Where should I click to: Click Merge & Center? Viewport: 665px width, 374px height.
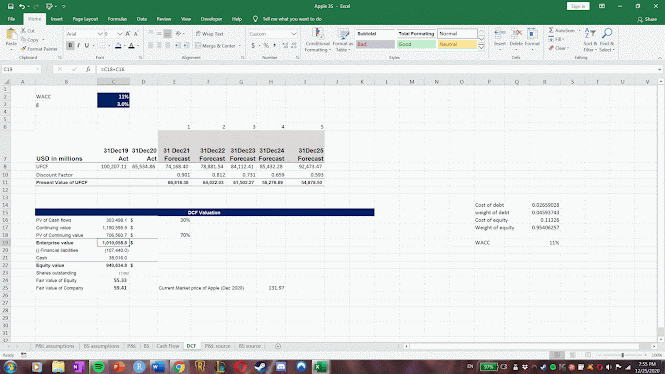click(x=216, y=45)
